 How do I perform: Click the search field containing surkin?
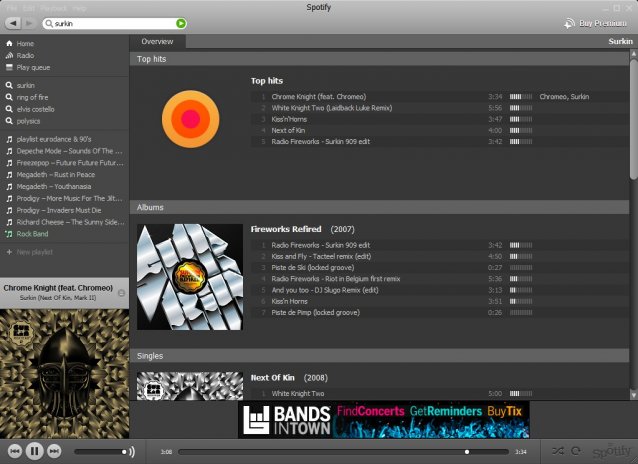coord(114,24)
